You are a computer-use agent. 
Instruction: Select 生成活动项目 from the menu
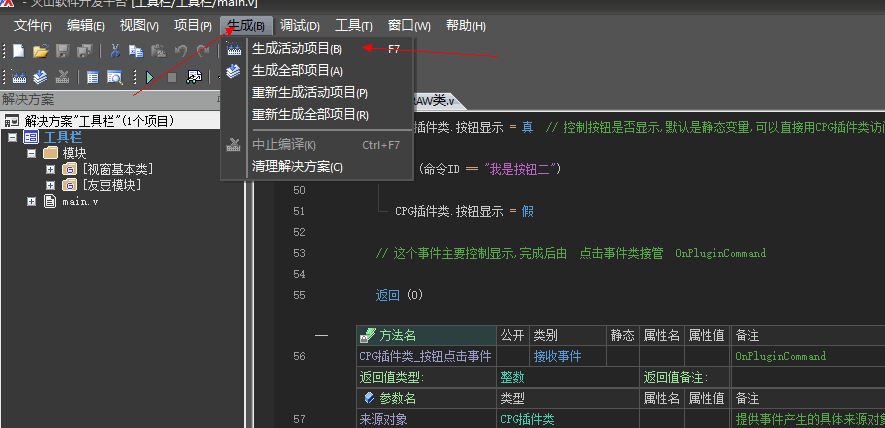pyautogui.click(x=296, y=48)
